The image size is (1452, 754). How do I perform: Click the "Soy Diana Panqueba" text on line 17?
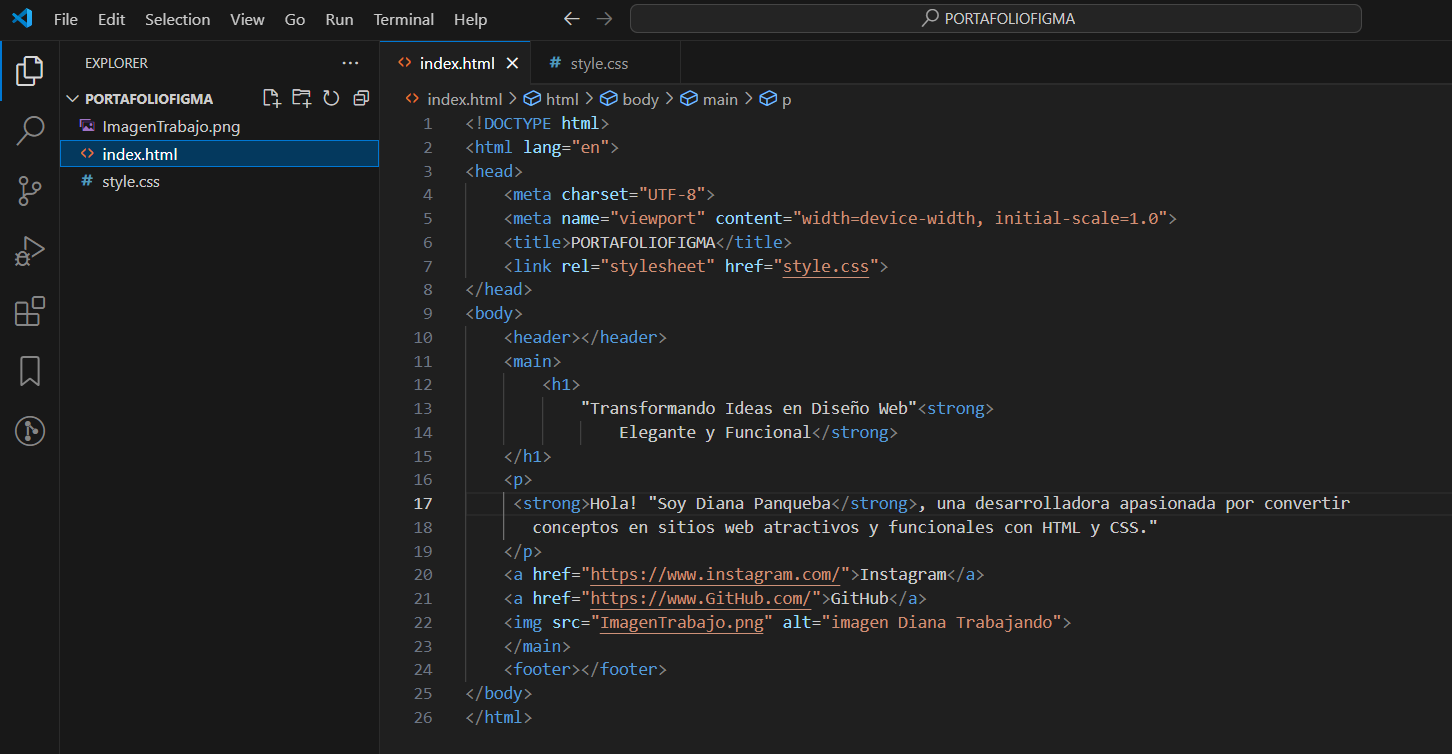point(740,503)
